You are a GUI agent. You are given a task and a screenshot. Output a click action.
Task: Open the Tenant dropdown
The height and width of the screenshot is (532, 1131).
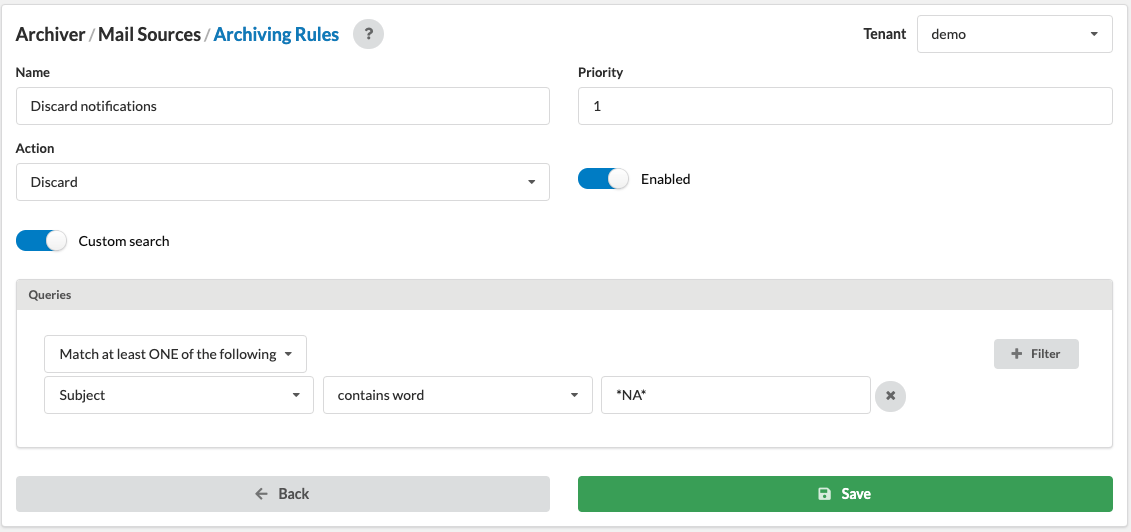click(1014, 34)
